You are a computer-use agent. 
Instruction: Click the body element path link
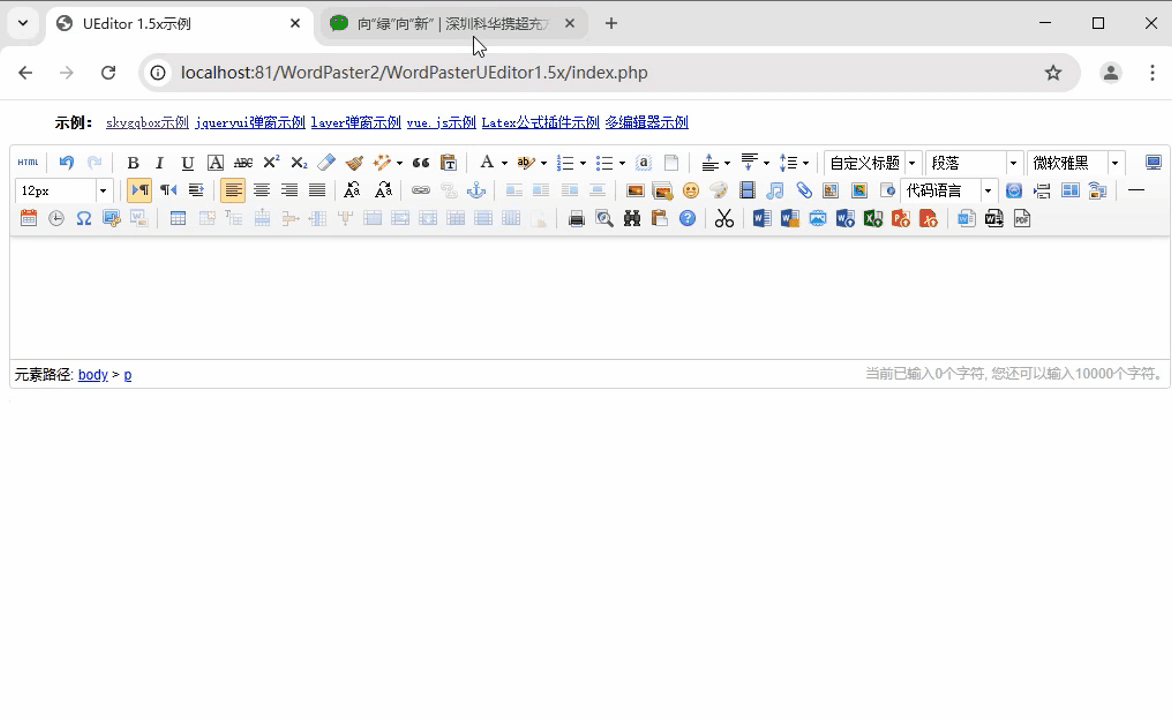click(x=93, y=375)
